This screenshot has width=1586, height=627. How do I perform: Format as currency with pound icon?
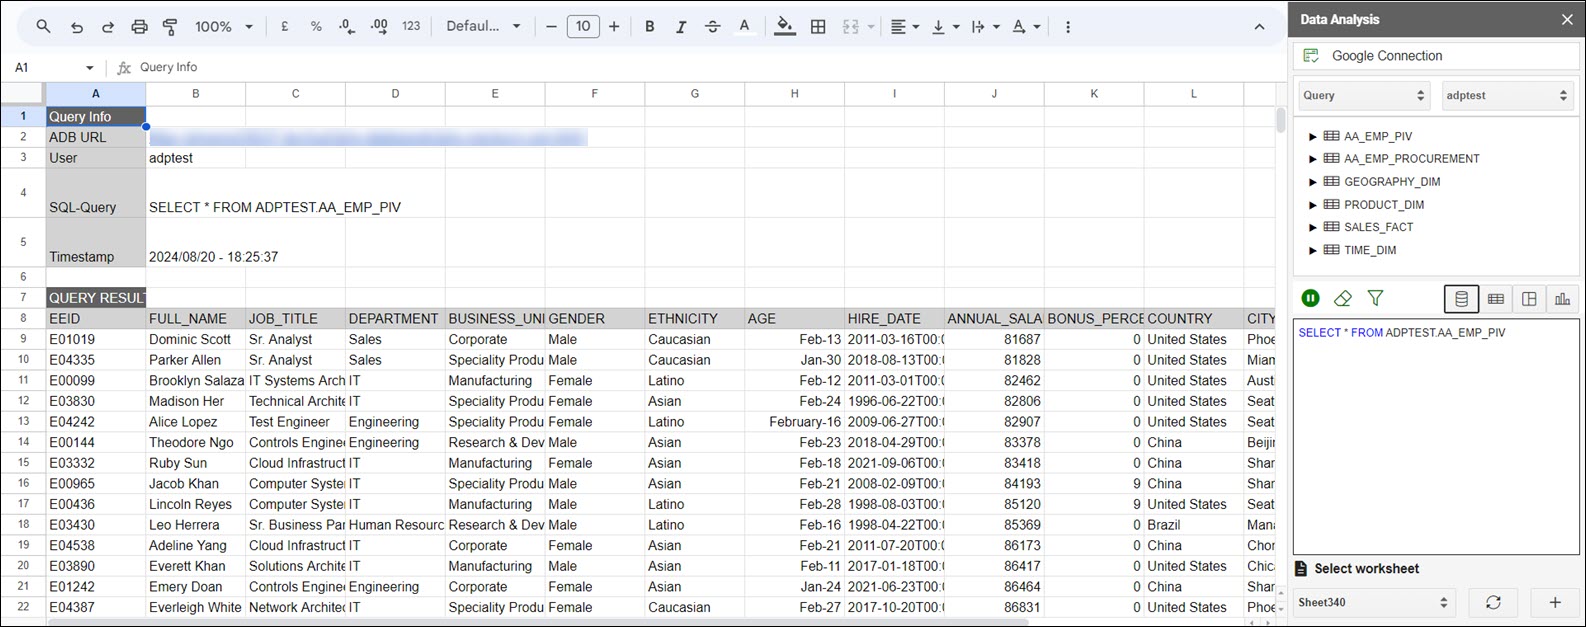pos(285,27)
